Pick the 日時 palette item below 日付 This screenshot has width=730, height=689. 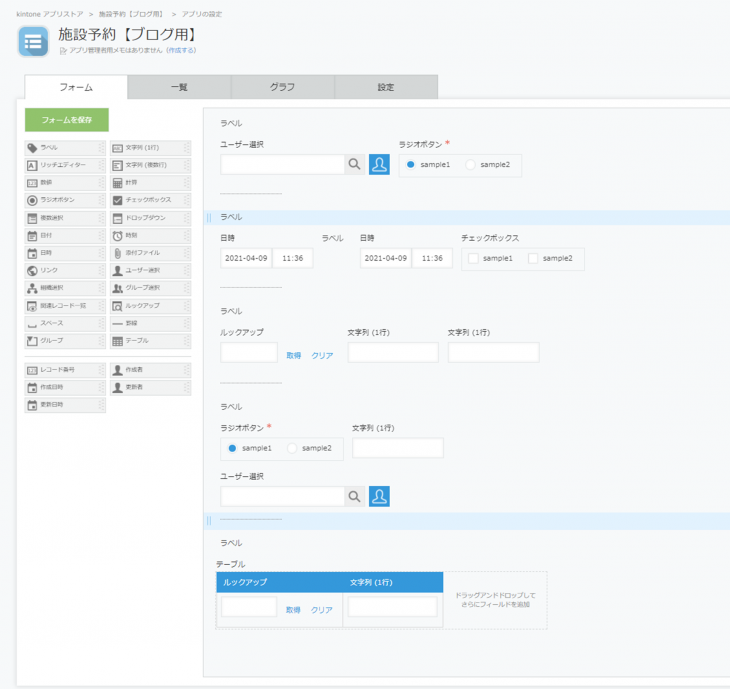[x=65, y=253]
